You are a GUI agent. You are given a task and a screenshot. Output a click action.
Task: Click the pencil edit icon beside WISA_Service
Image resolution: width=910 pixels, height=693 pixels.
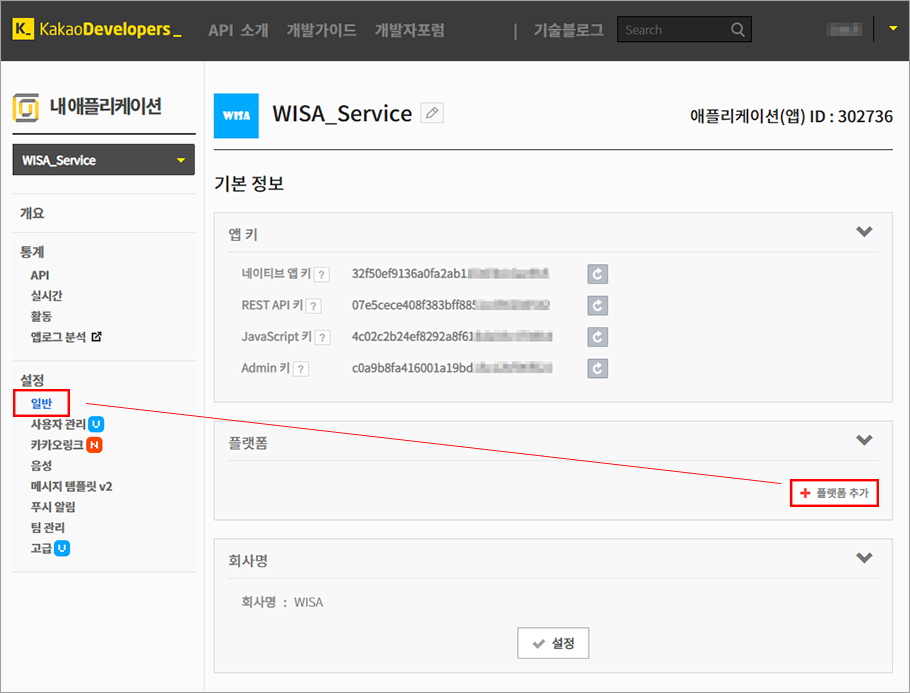432,113
